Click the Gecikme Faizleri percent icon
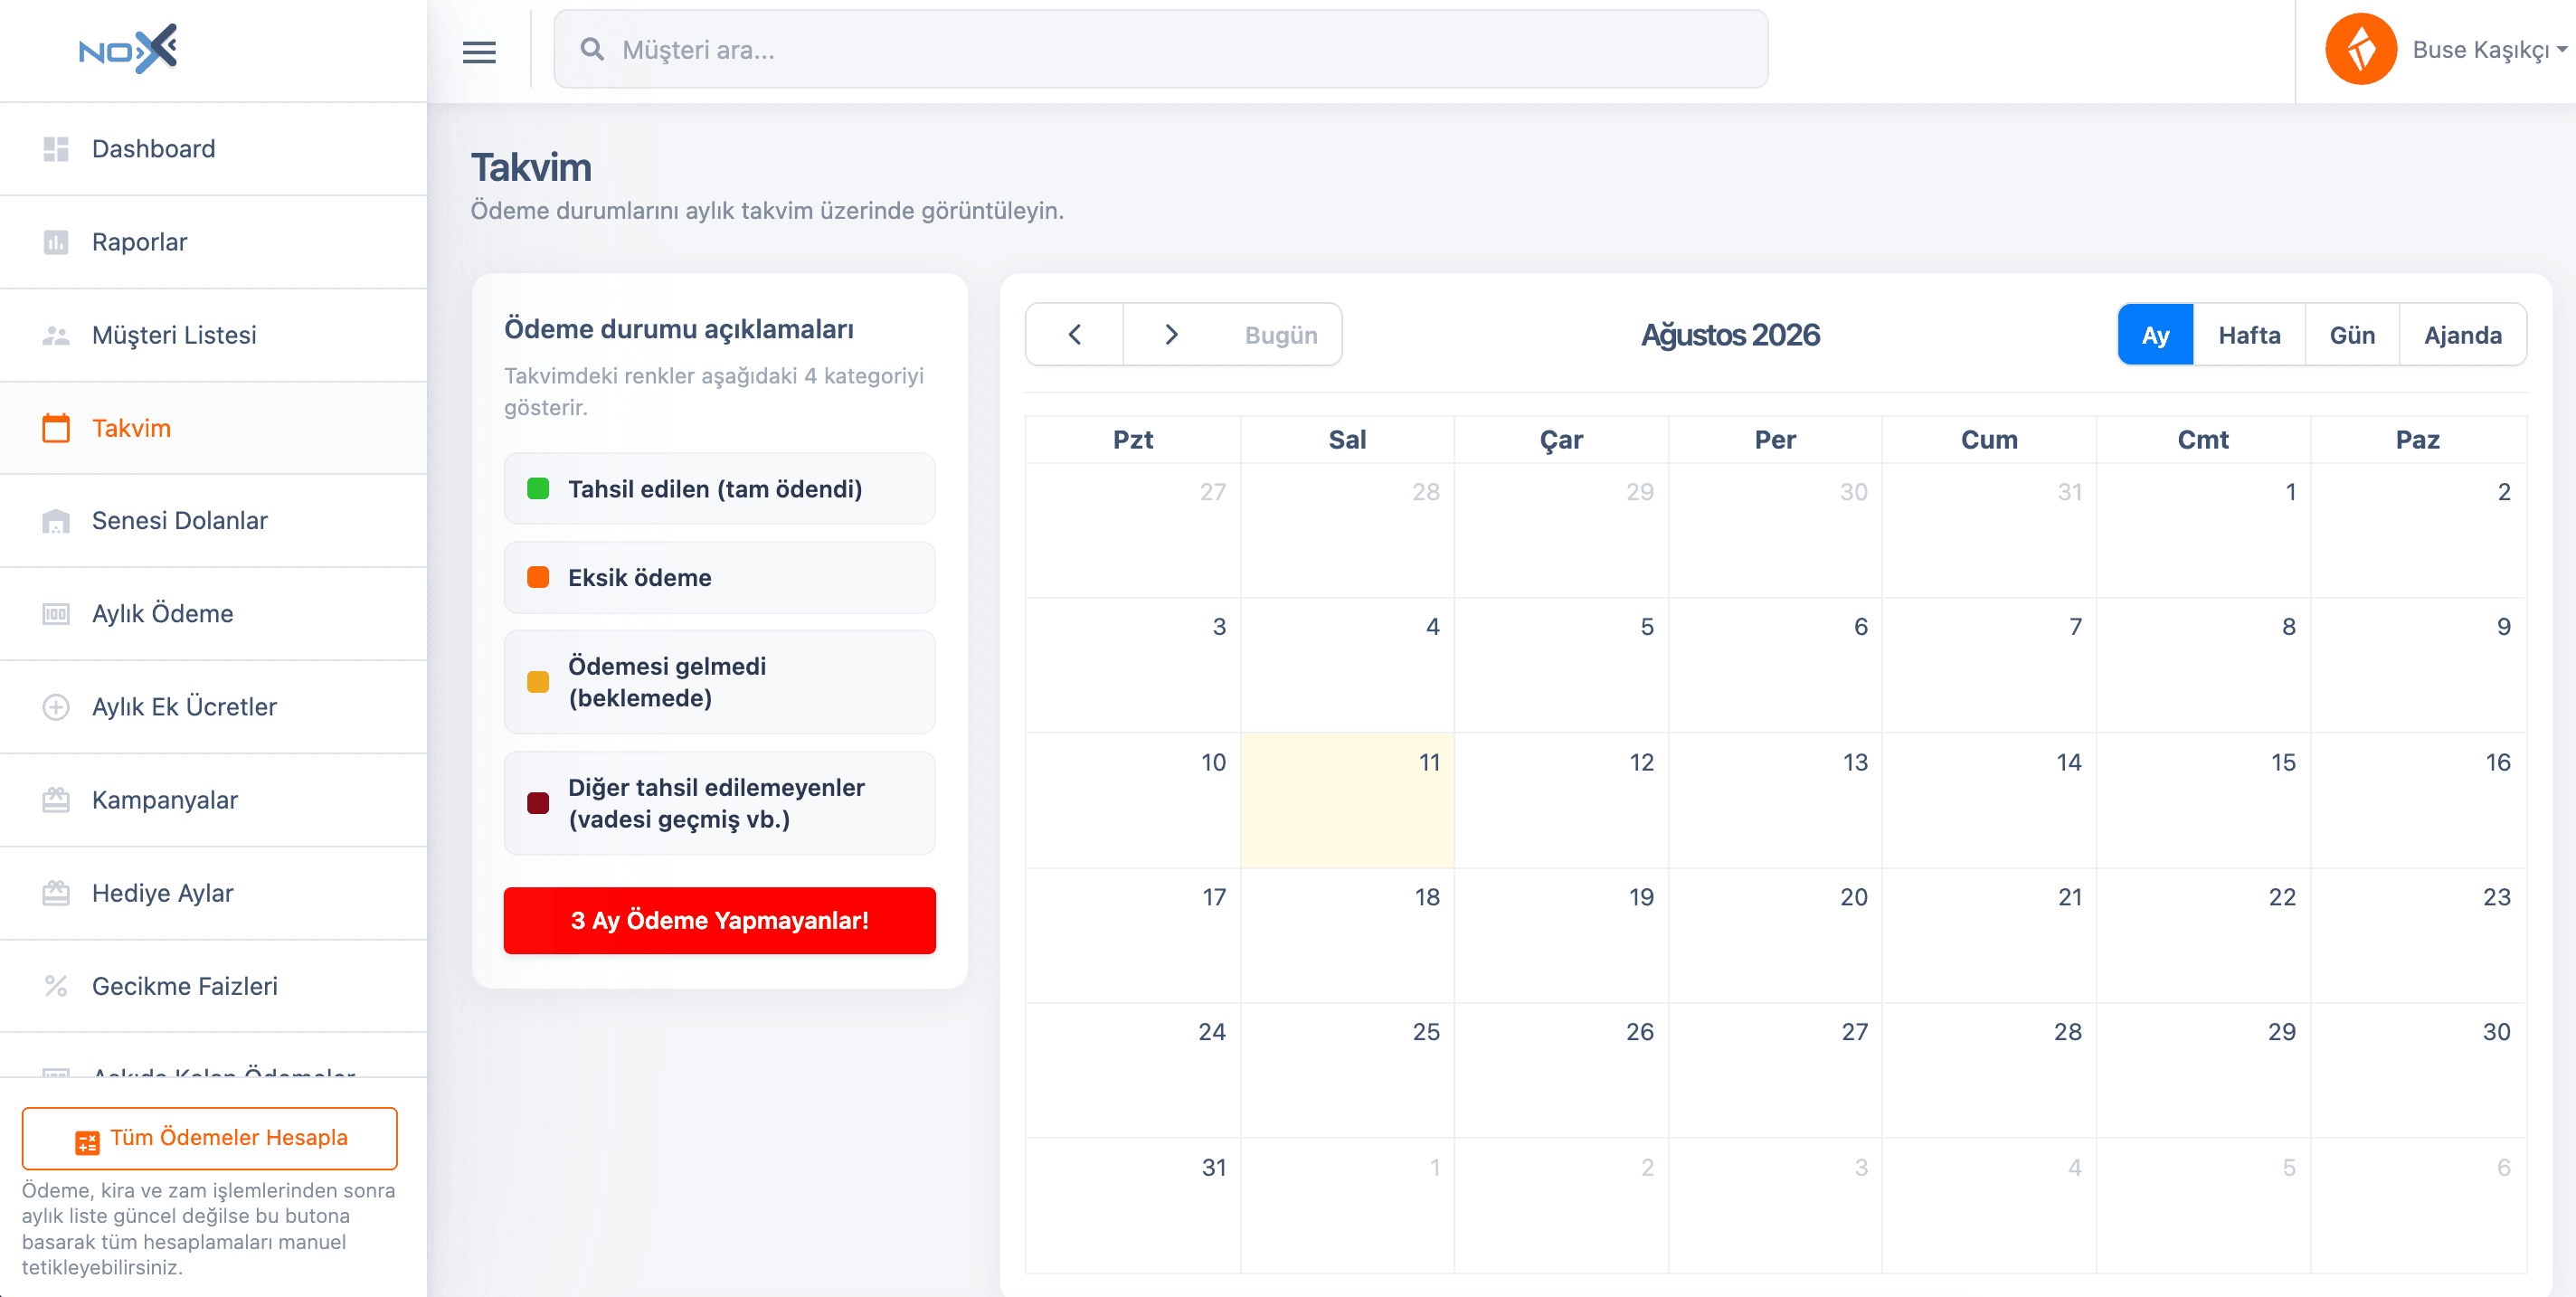The height and width of the screenshot is (1297, 2576). click(x=56, y=986)
